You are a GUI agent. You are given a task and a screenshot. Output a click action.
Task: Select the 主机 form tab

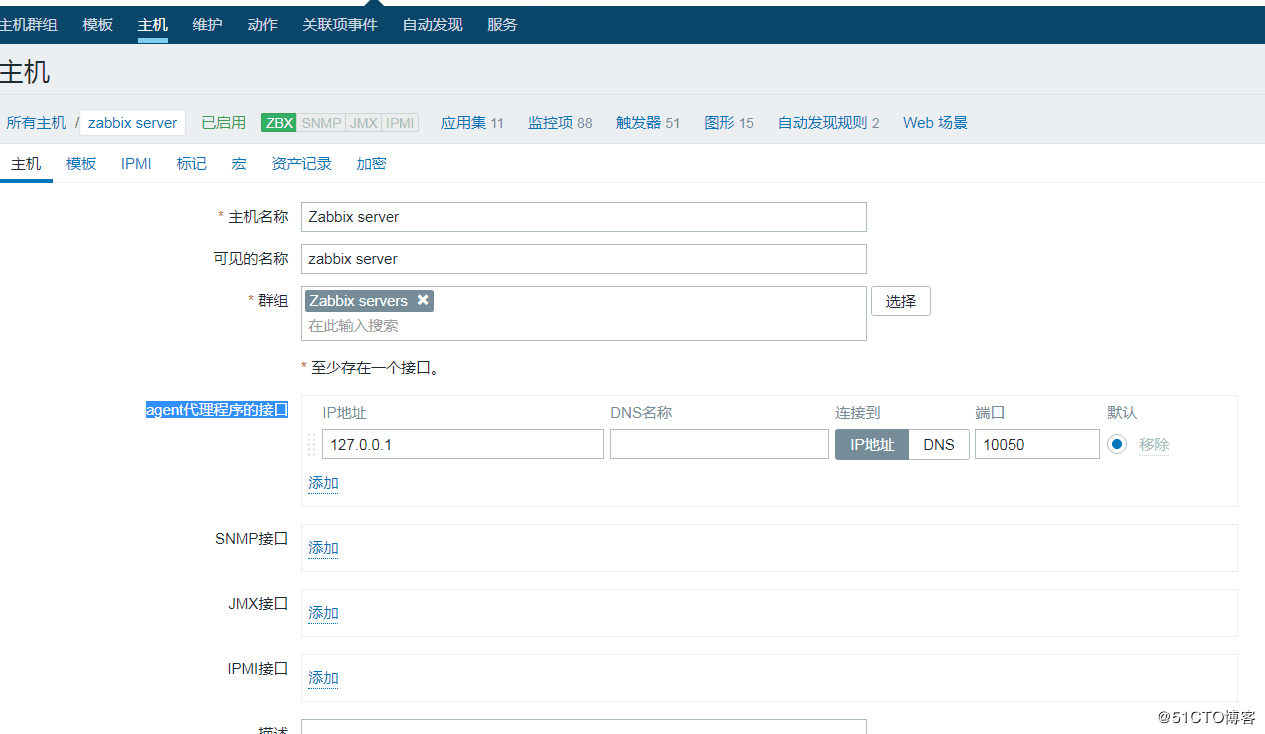[x=26, y=164]
